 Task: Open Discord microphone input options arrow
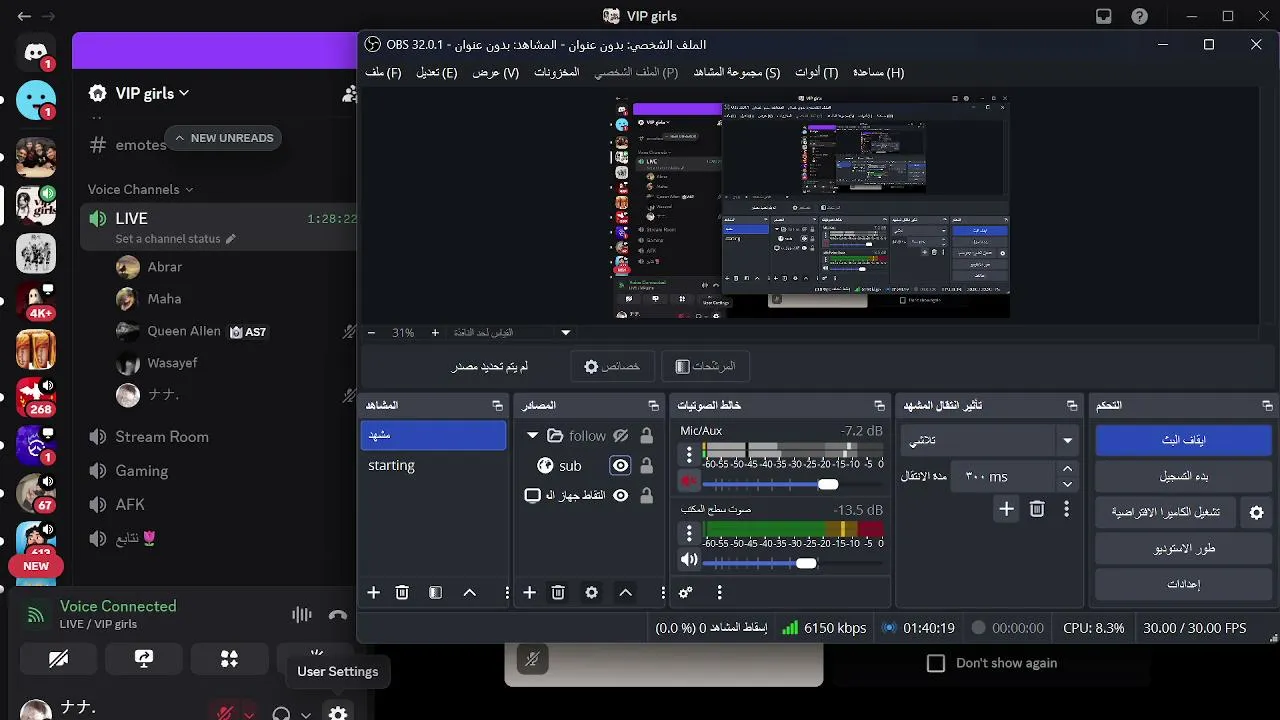(249, 714)
